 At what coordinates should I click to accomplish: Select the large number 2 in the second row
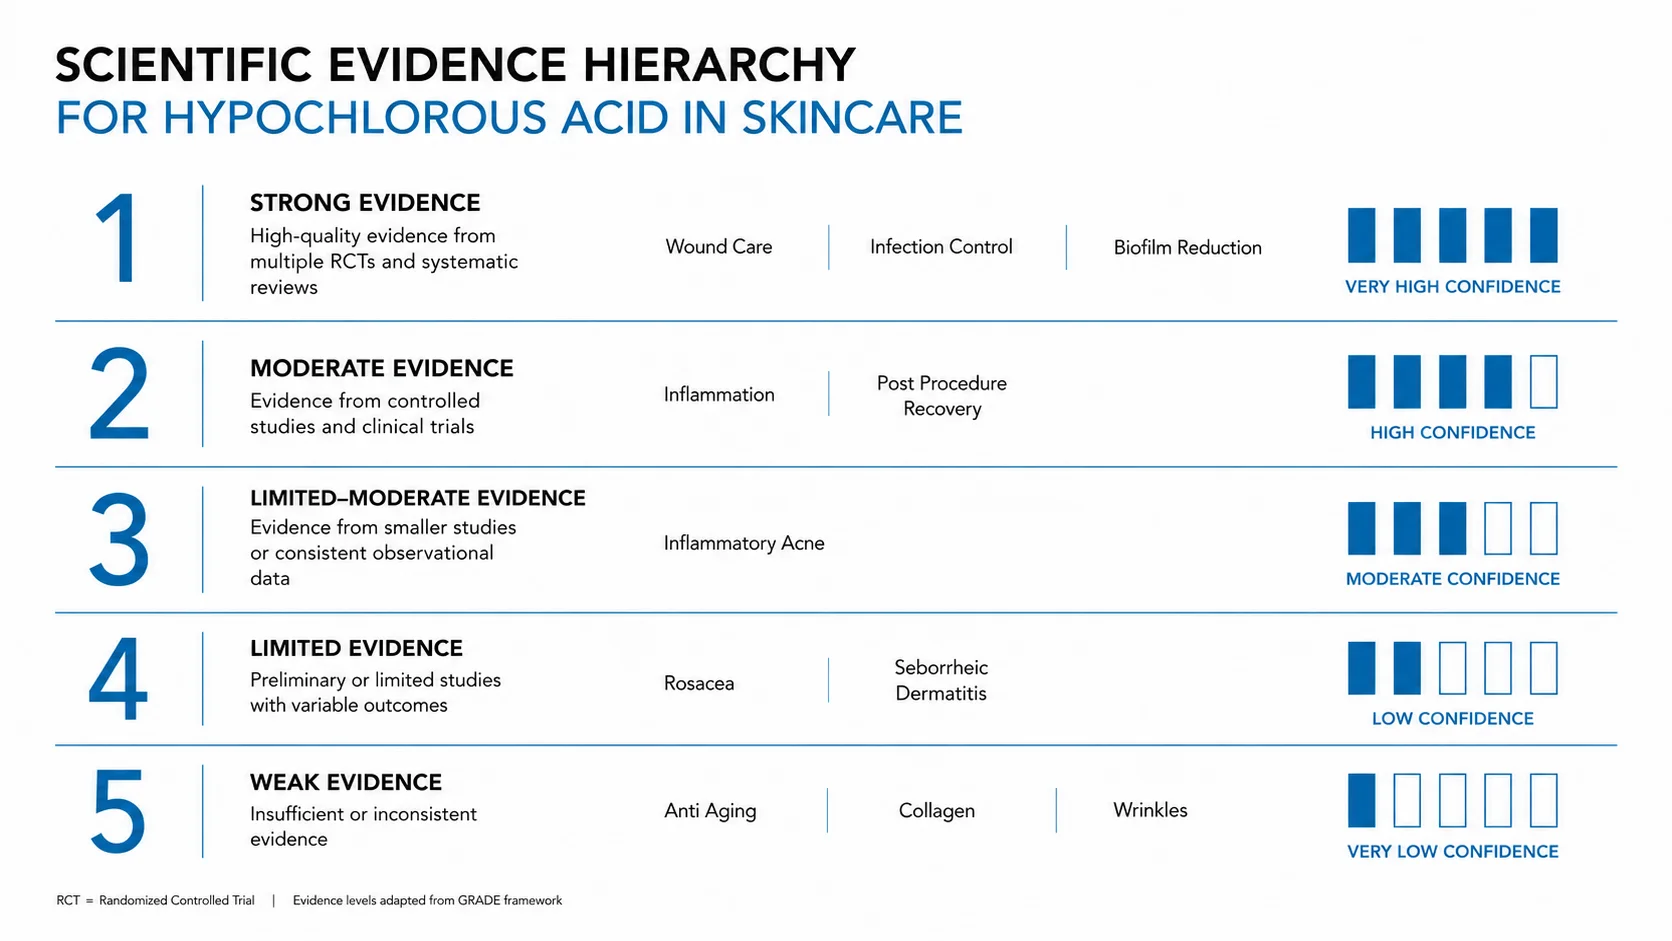pyautogui.click(x=119, y=394)
